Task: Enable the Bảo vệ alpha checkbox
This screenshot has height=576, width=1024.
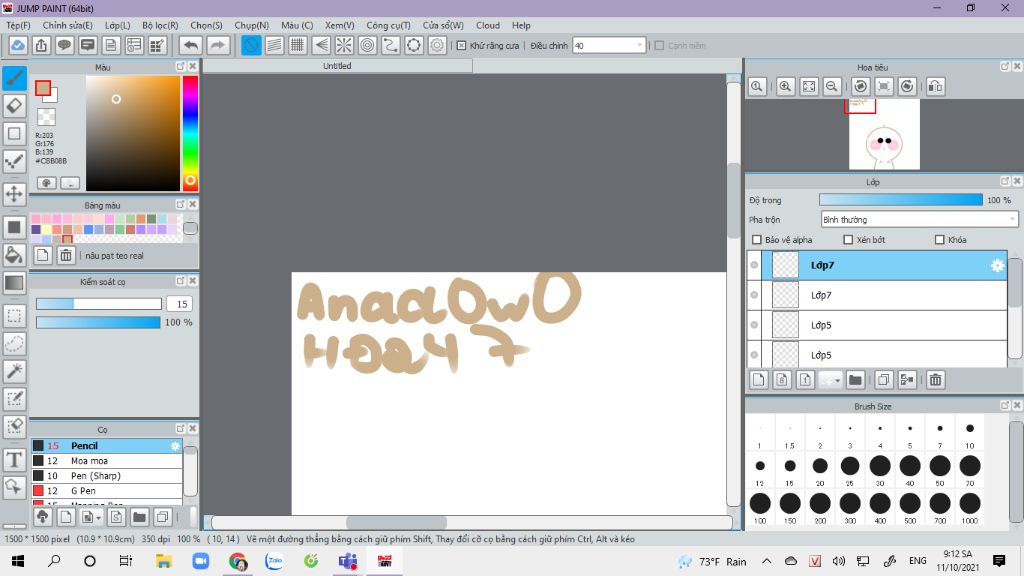Action: coord(757,240)
